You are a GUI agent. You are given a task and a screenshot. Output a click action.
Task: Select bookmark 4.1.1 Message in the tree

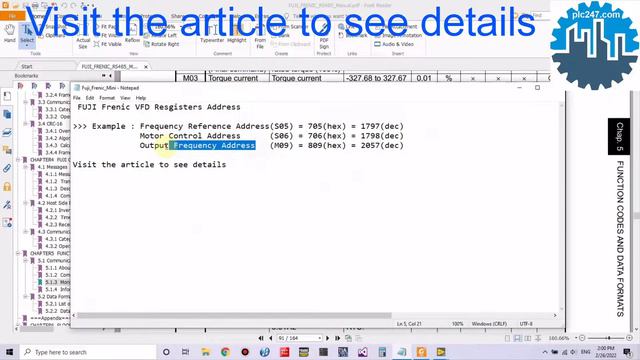58,174
